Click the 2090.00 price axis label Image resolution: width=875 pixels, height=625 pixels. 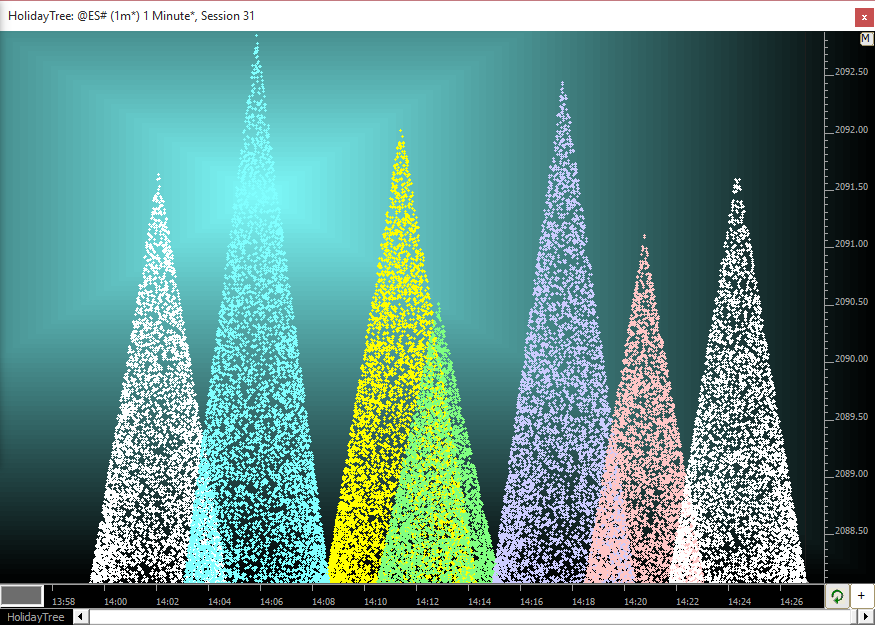(851, 359)
